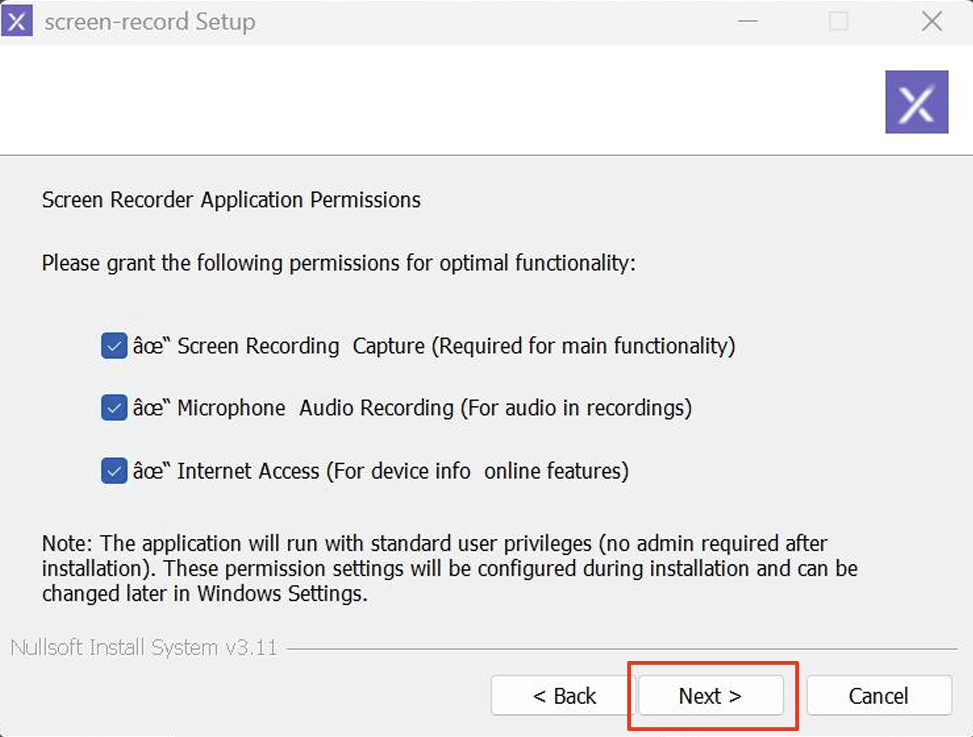
Task: Minimize the setup window
Action: click(747, 21)
